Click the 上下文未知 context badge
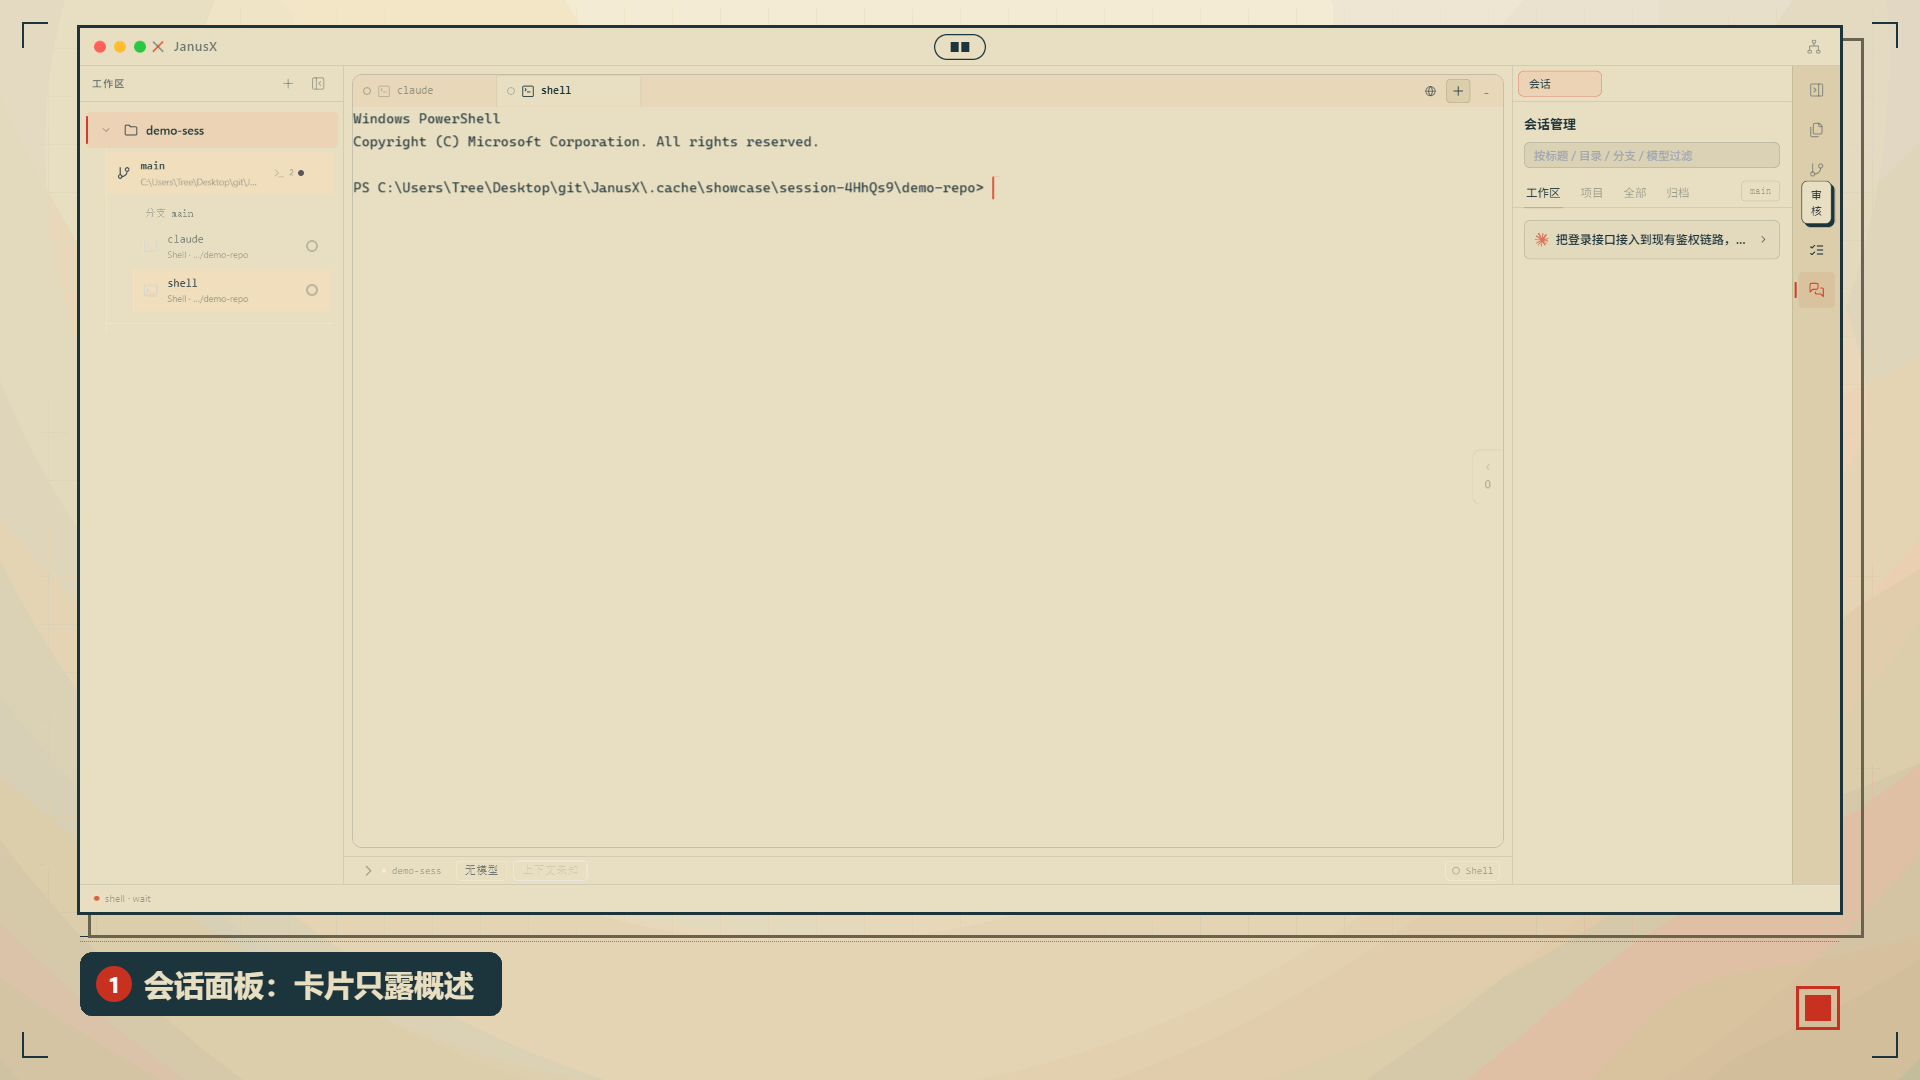The width and height of the screenshot is (1920, 1080). tap(550, 871)
